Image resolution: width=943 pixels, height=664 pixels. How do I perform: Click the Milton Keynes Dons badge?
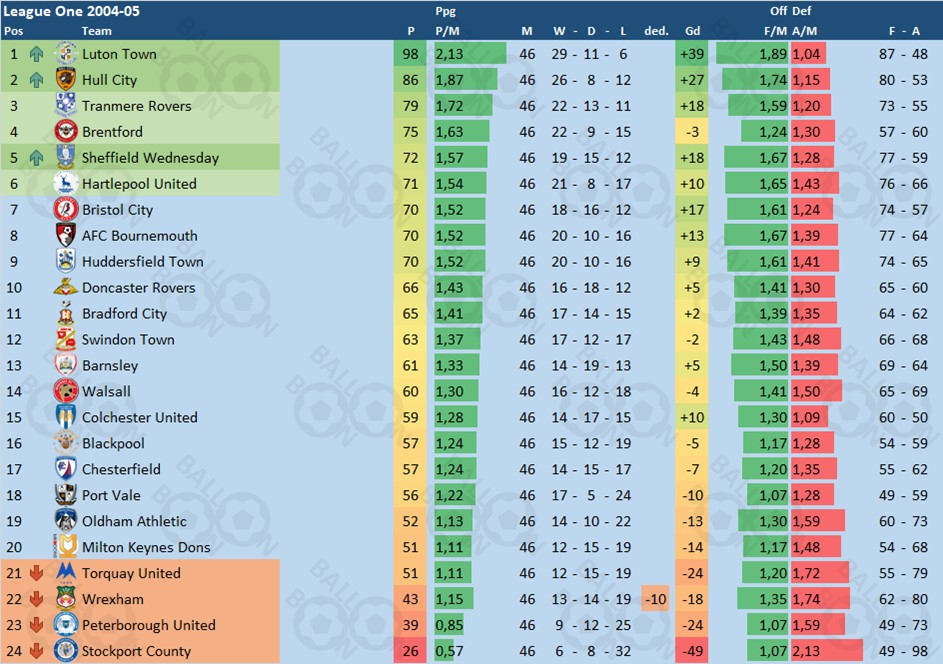pos(66,547)
